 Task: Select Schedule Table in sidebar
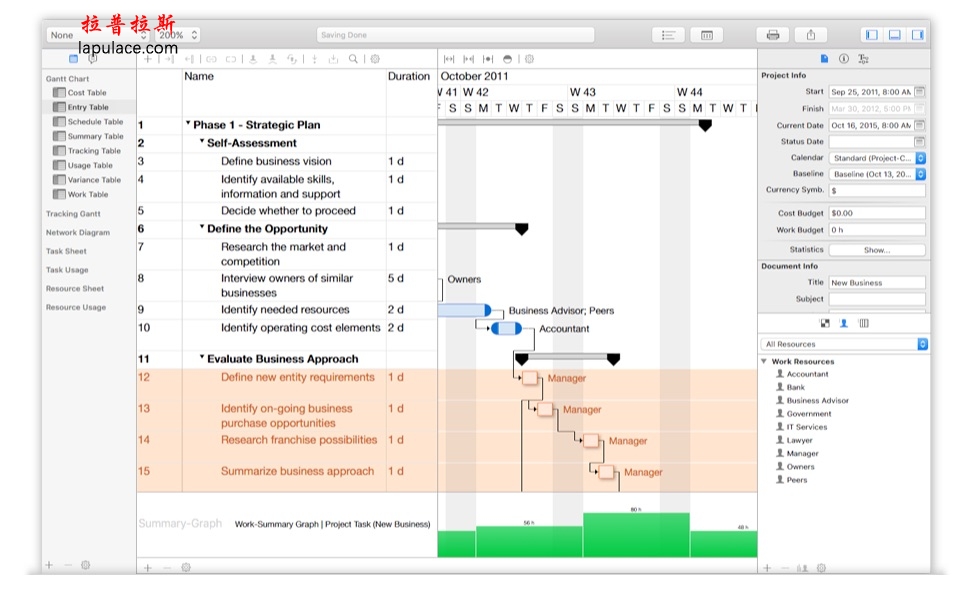(95, 122)
